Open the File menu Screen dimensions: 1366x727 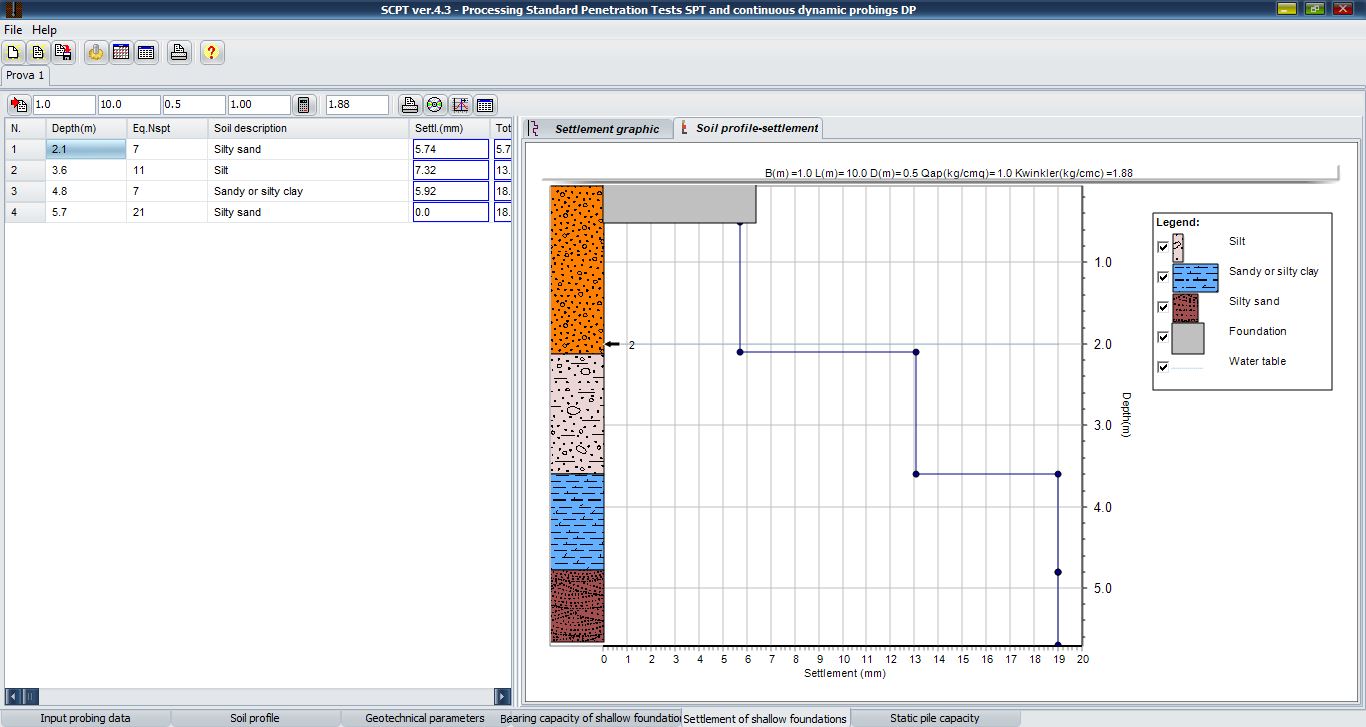coord(13,30)
